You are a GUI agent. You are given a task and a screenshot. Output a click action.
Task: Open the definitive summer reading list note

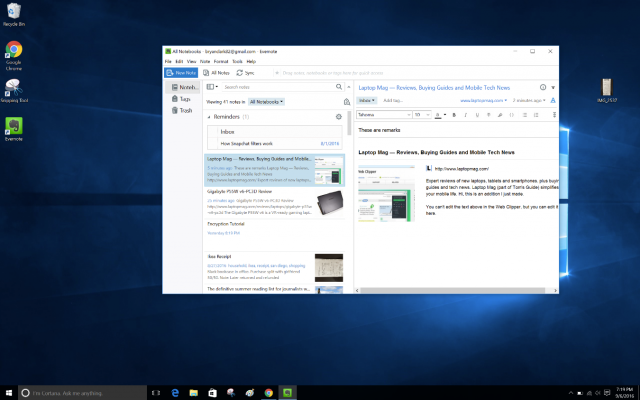click(x=274, y=289)
